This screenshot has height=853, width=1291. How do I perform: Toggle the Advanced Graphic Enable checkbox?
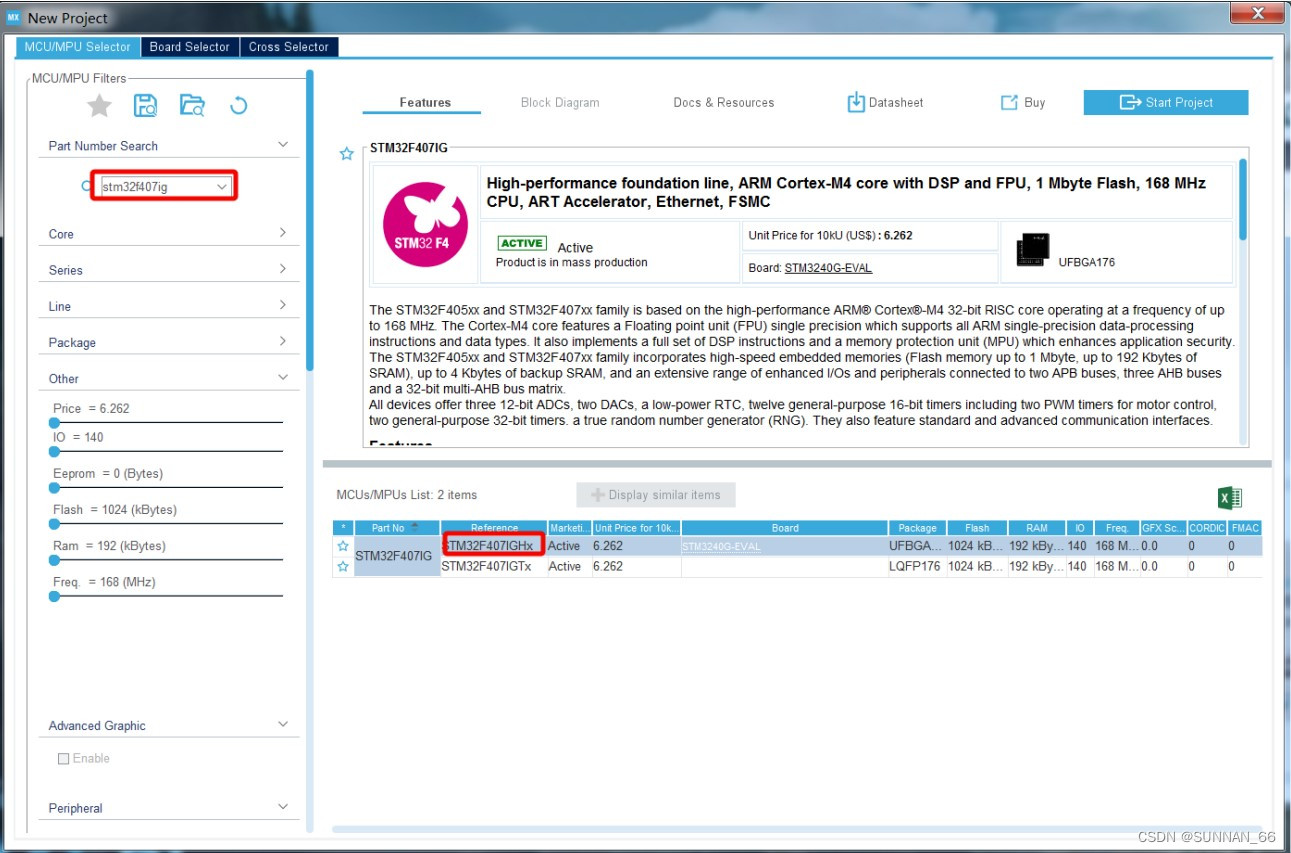pyautogui.click(x=64, y=759)
